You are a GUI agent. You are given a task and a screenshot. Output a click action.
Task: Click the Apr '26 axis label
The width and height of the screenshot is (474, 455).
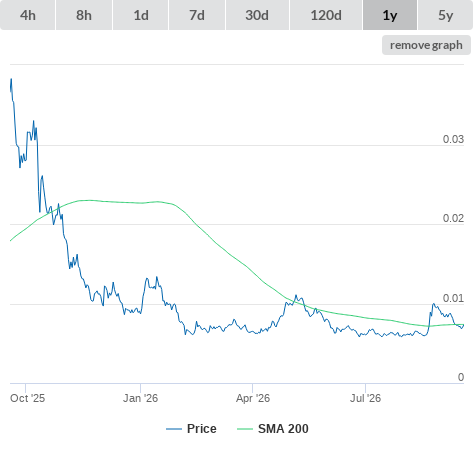point(253,398)
